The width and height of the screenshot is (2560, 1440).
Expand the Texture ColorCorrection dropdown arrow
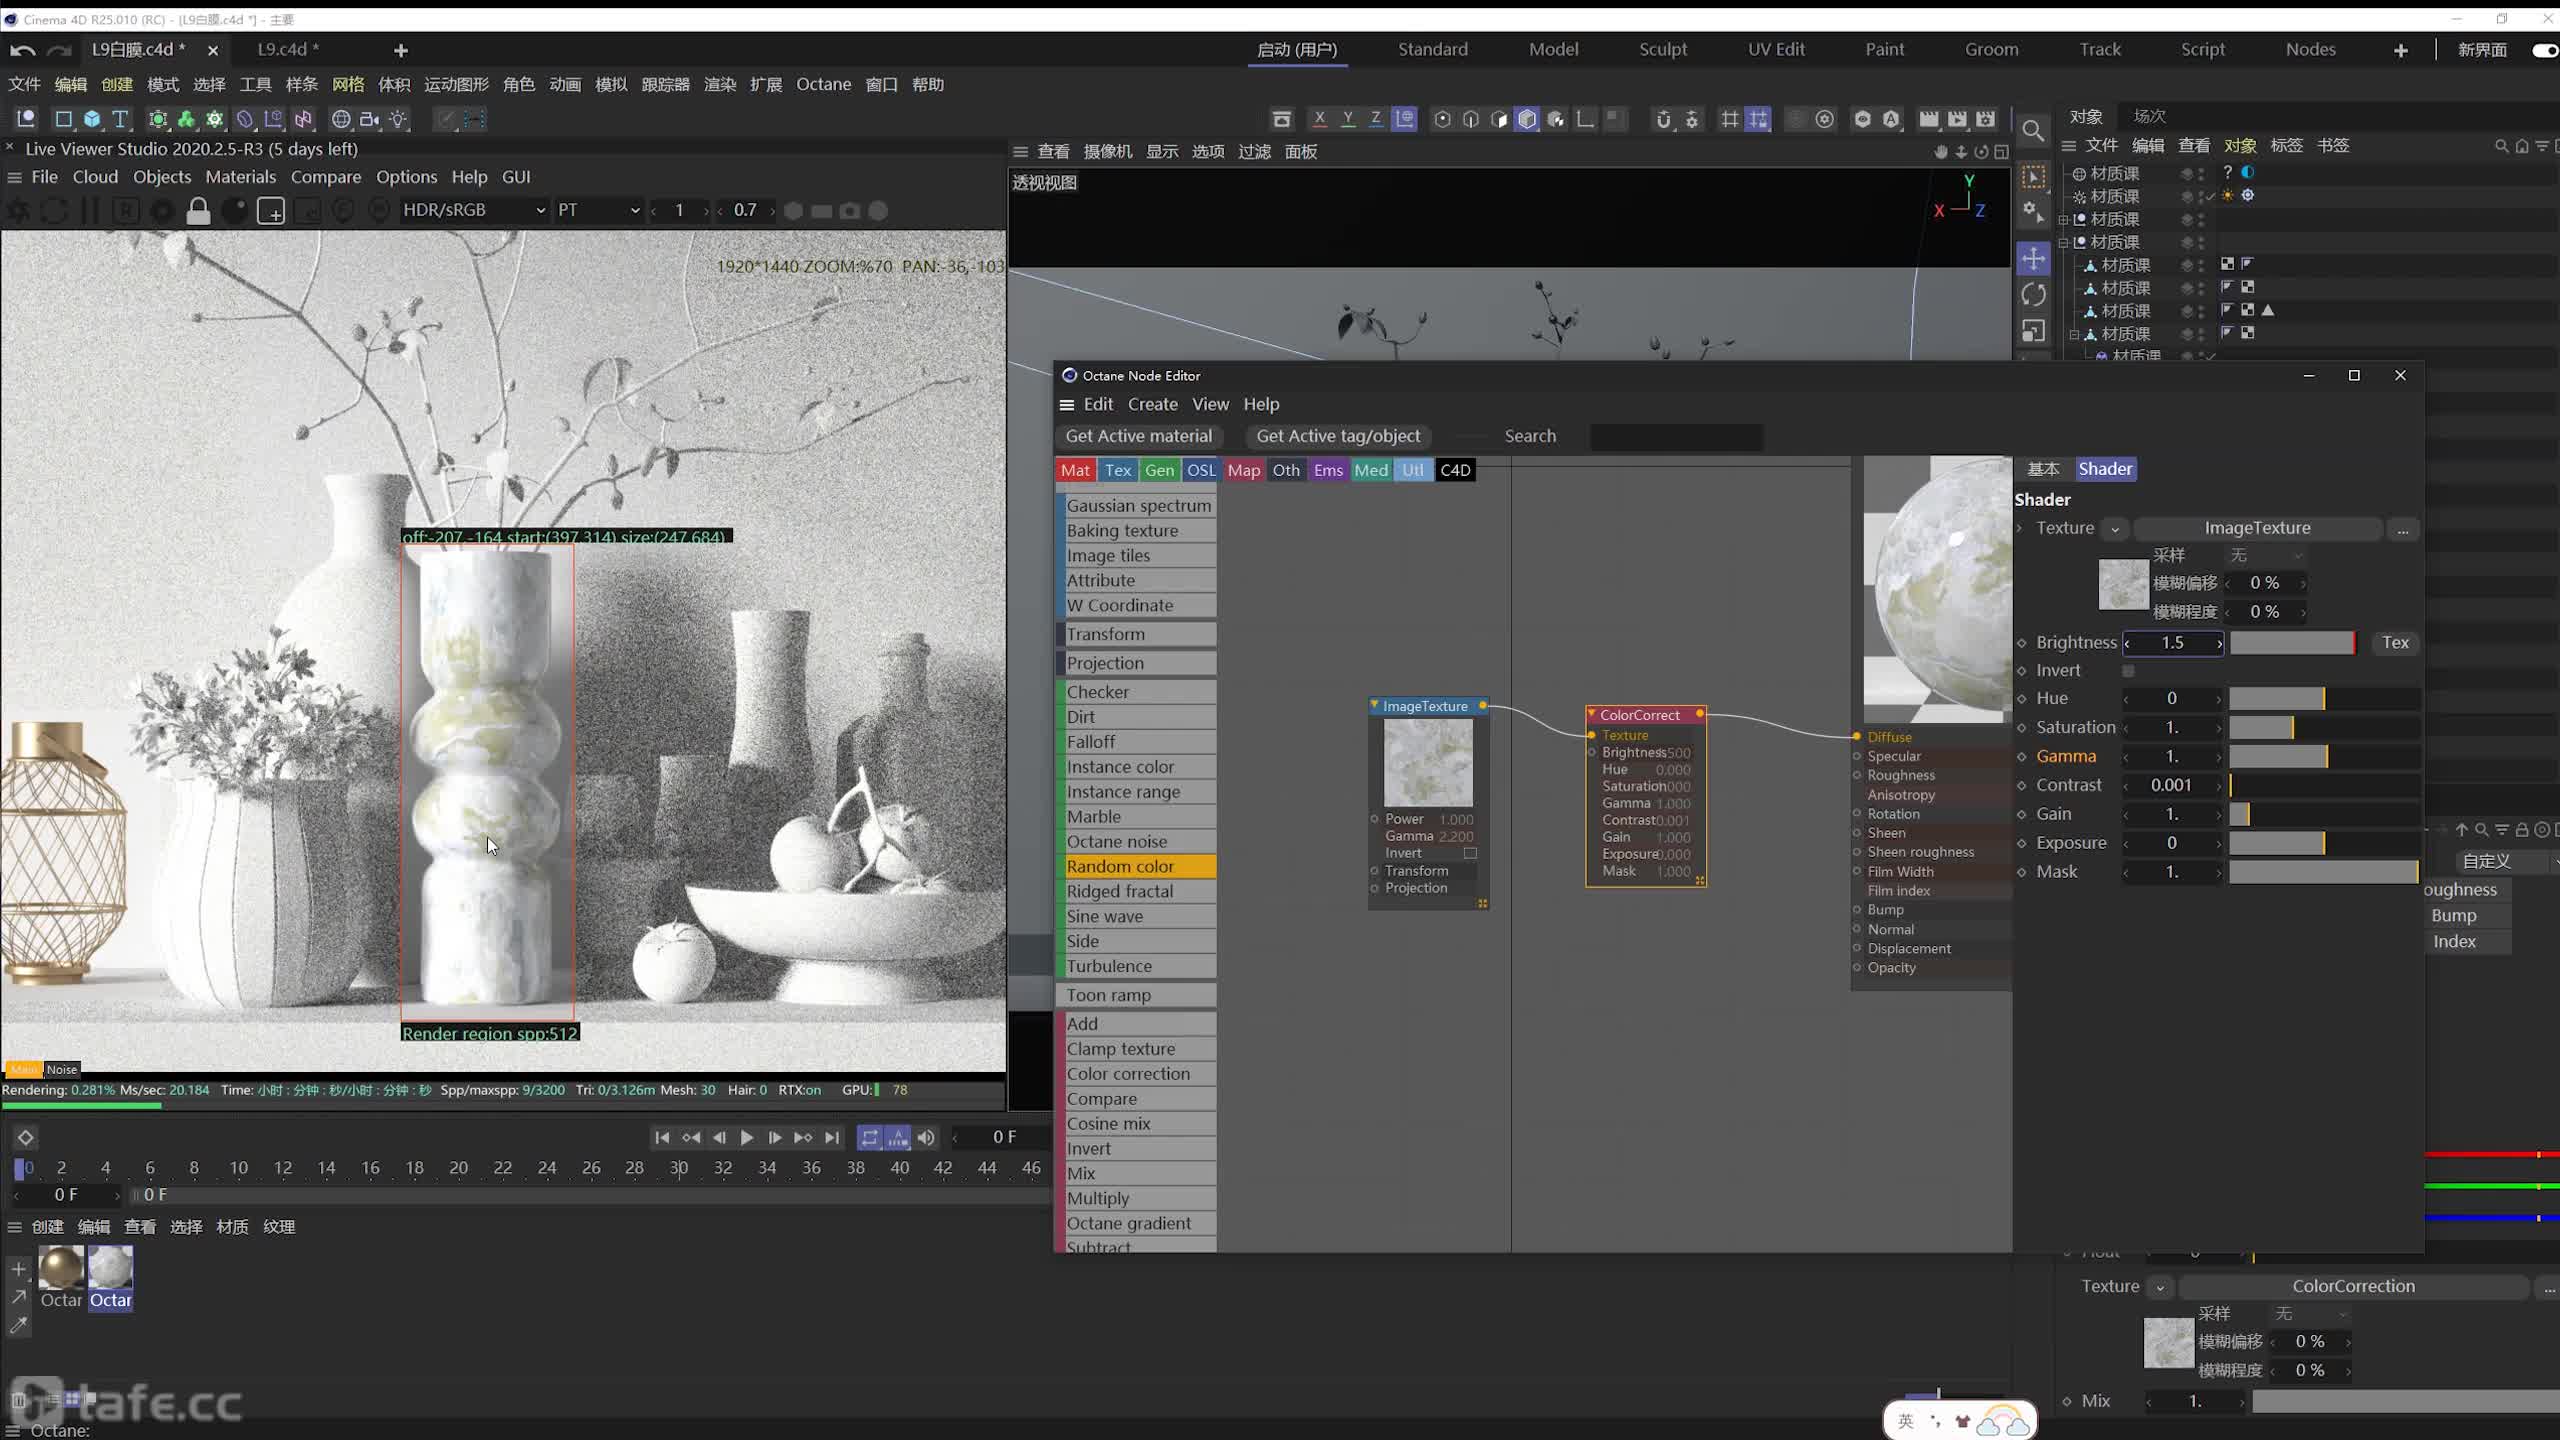coord(2160,1287)
